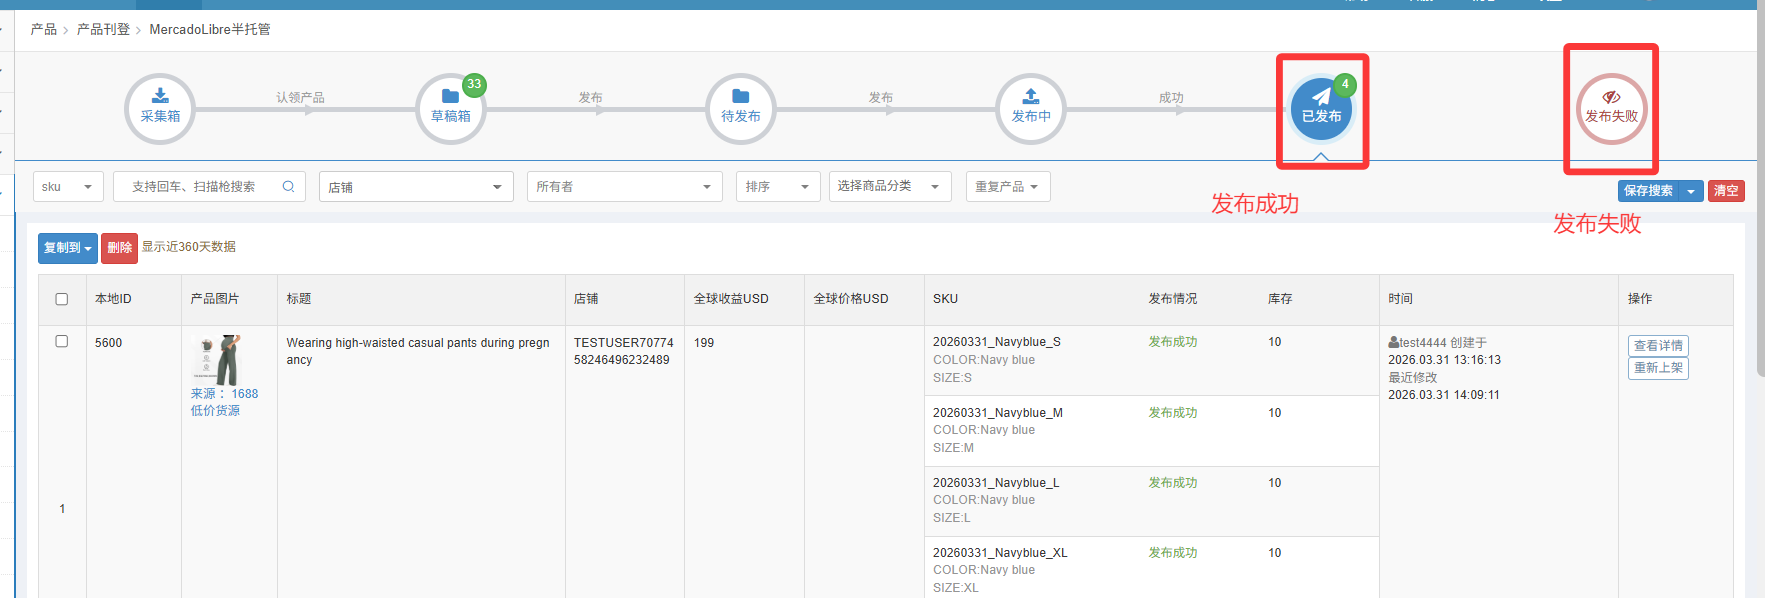Open the 发布中 publishing step

(1030, 108)
